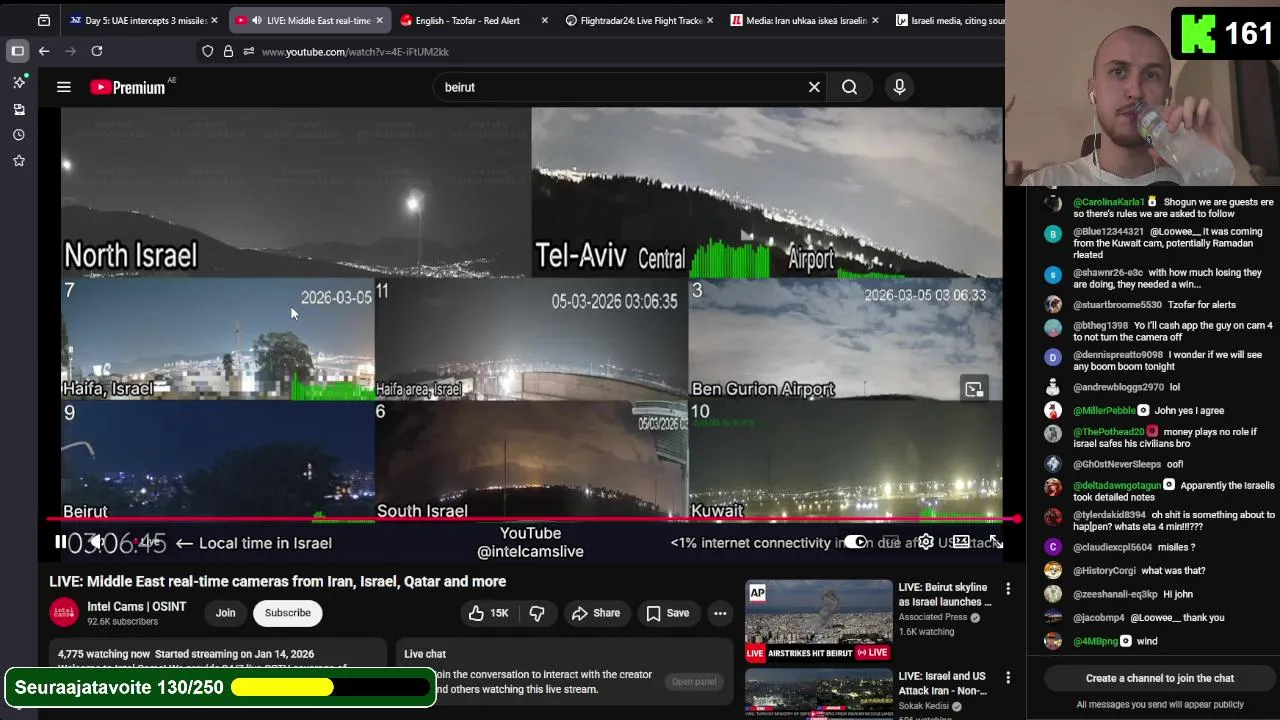Viewport: 1280px width, 720px height.
Task: Switch to 'Day 5: UAE intercepts' tab
Action: 143,20
